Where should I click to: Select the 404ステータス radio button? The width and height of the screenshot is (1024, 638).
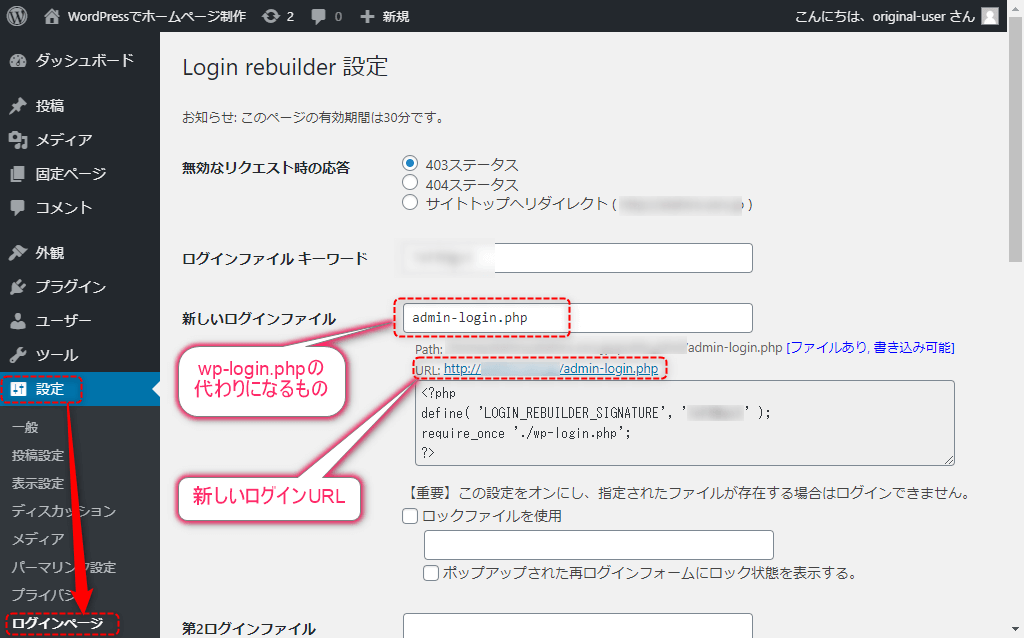point(409,182)
